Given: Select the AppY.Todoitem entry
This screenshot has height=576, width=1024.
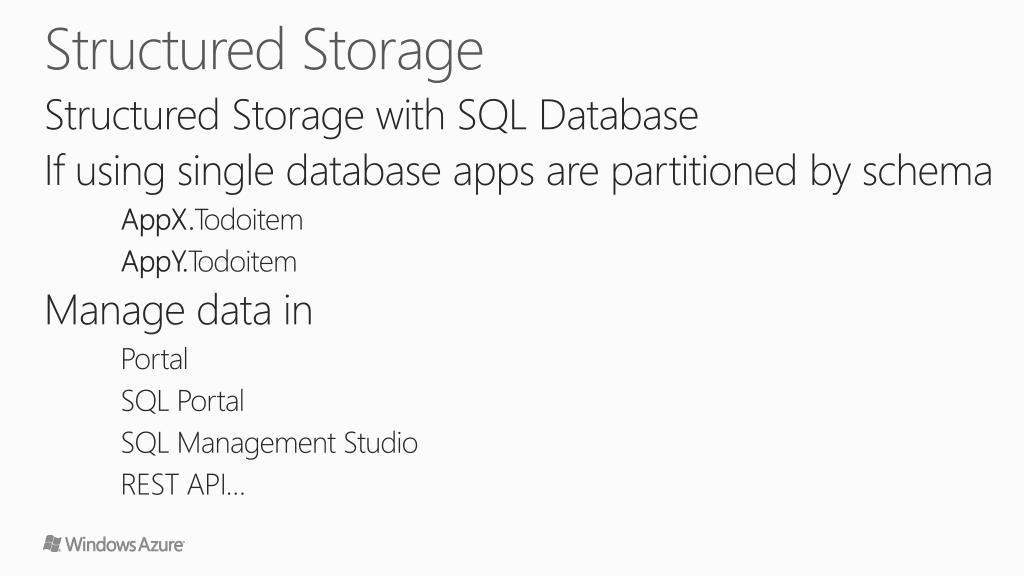Looking at the screenshot, I should pos(209,263).
